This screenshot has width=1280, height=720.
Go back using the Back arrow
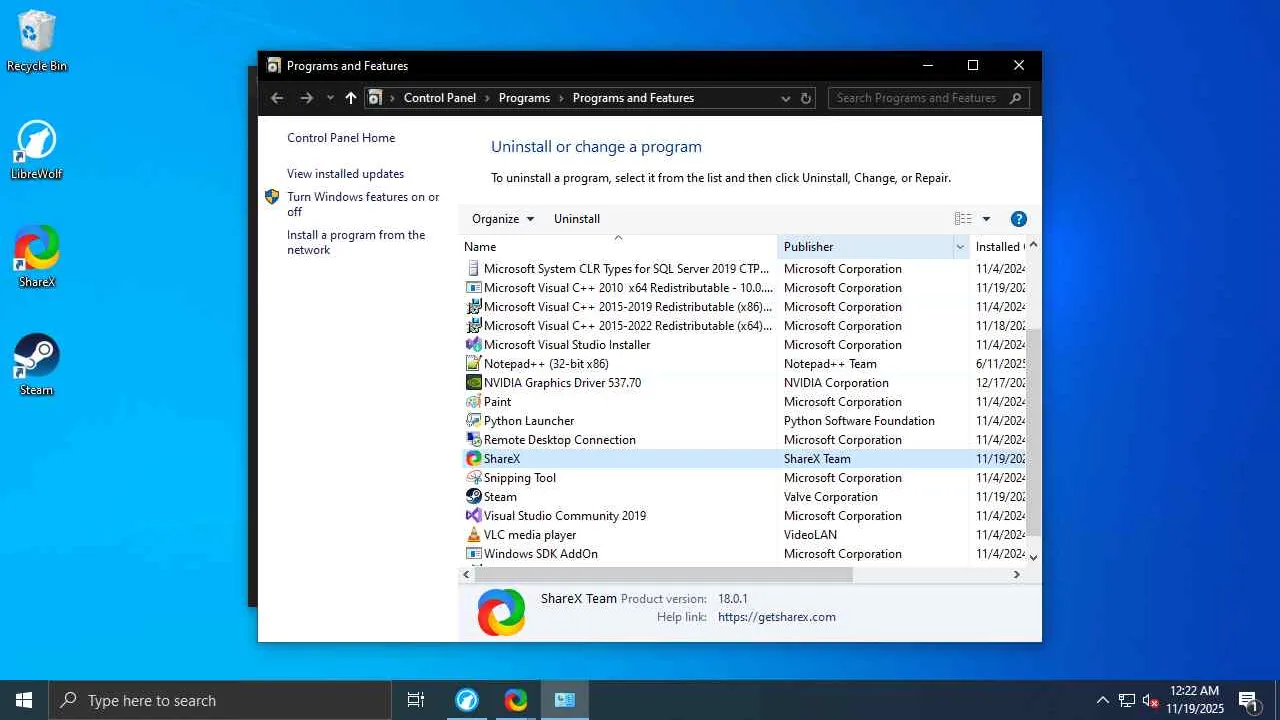[277, 98]
